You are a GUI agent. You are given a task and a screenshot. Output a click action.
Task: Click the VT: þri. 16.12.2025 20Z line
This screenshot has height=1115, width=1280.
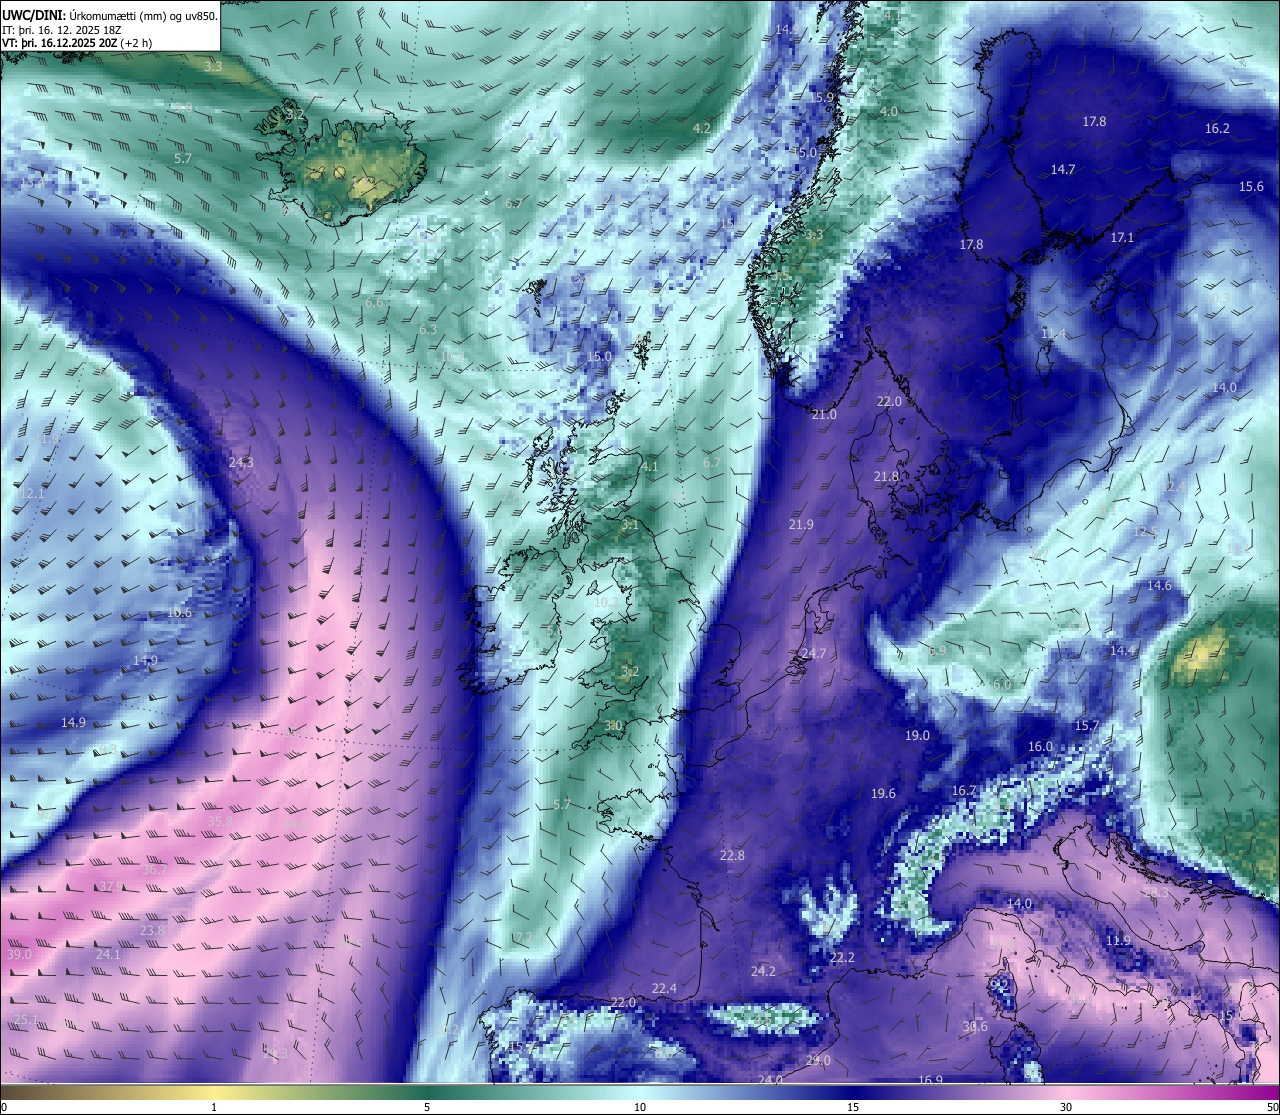[x=76, y=44]
